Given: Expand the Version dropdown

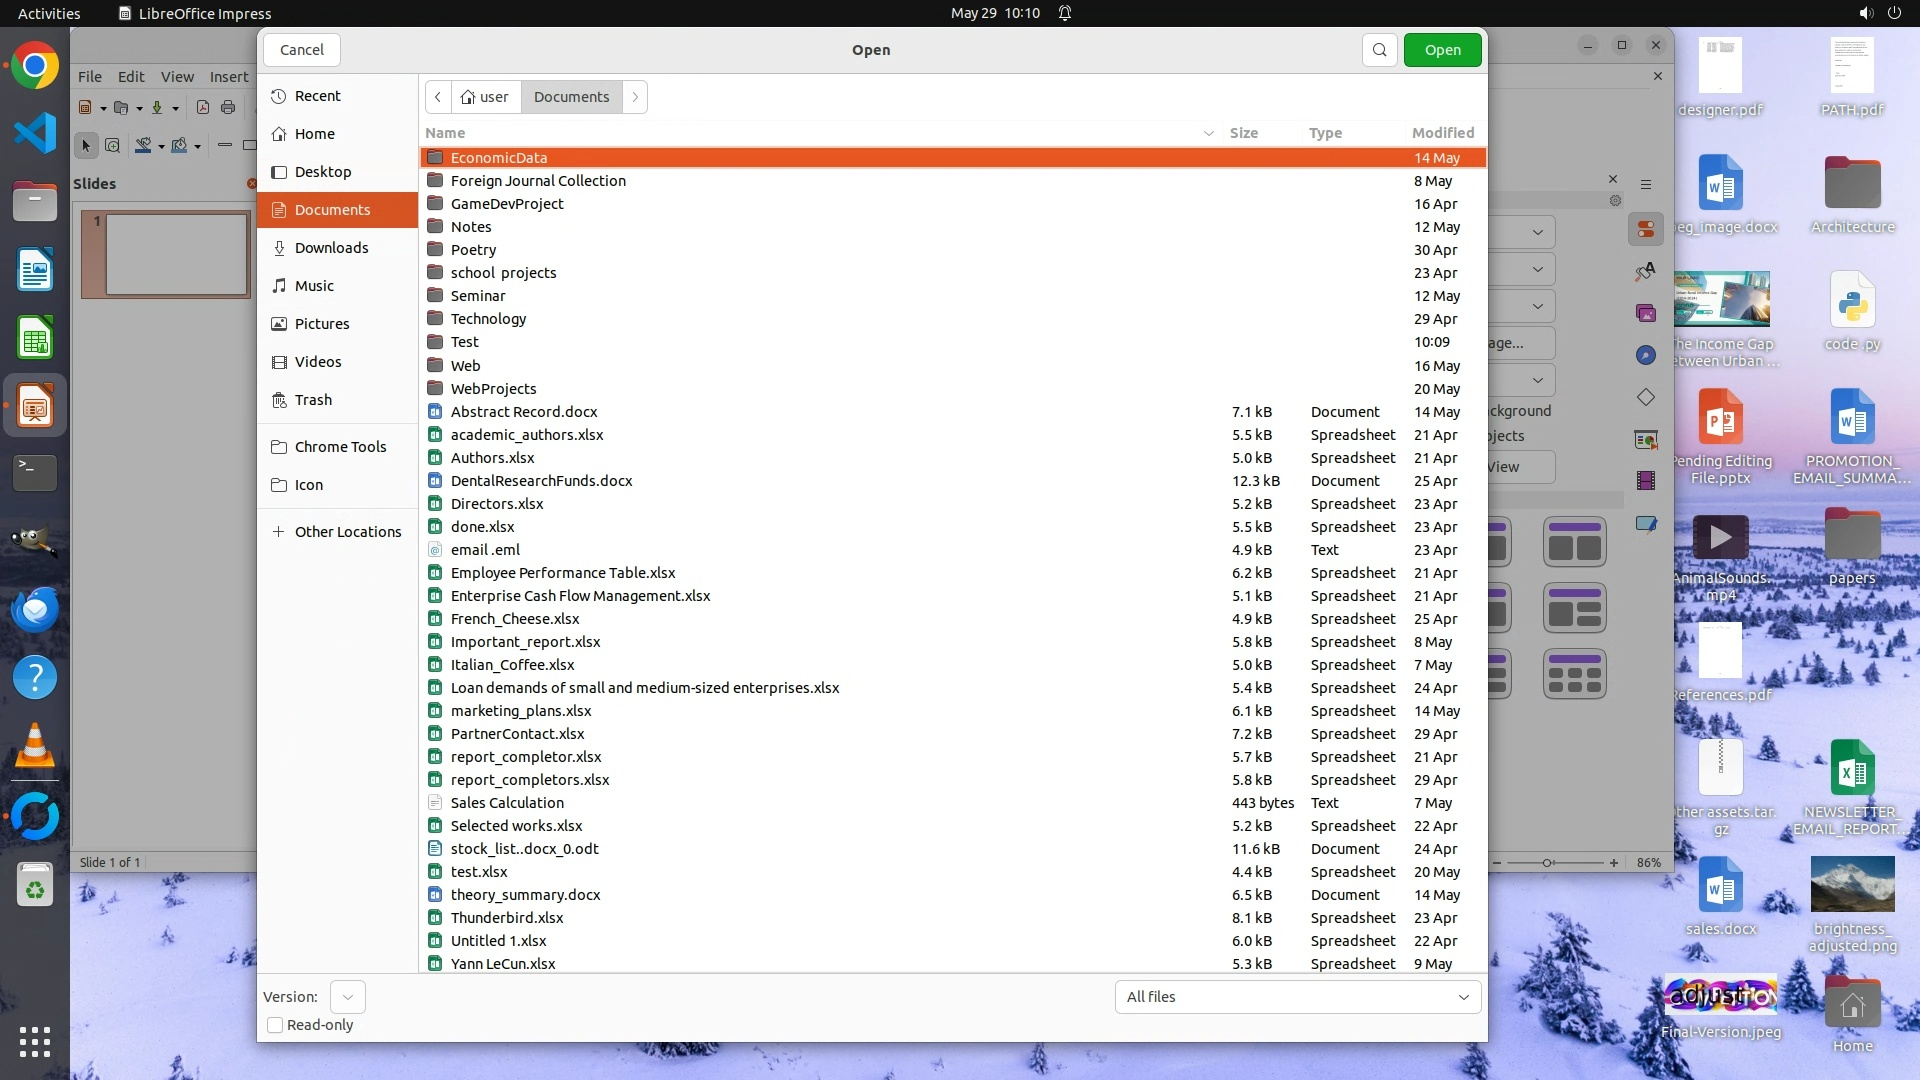Looking at the screenshot, I should click(347, 997).
